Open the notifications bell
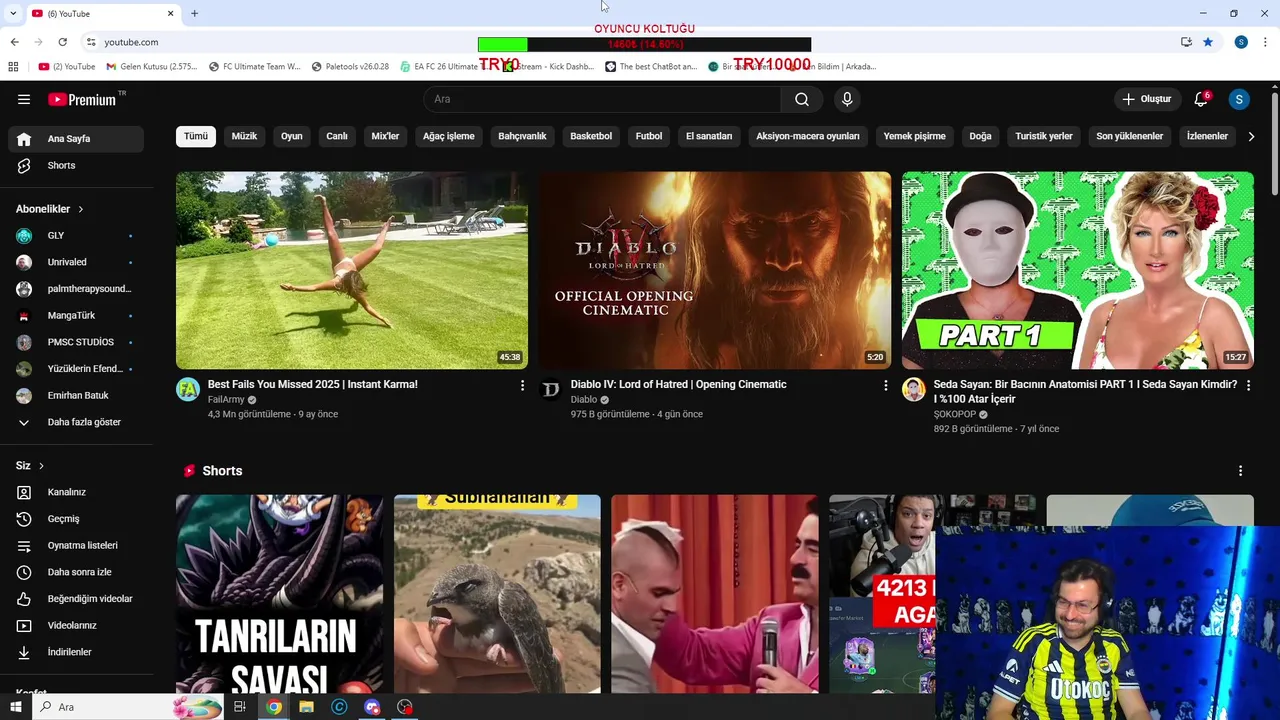 tap(1201, 99)
